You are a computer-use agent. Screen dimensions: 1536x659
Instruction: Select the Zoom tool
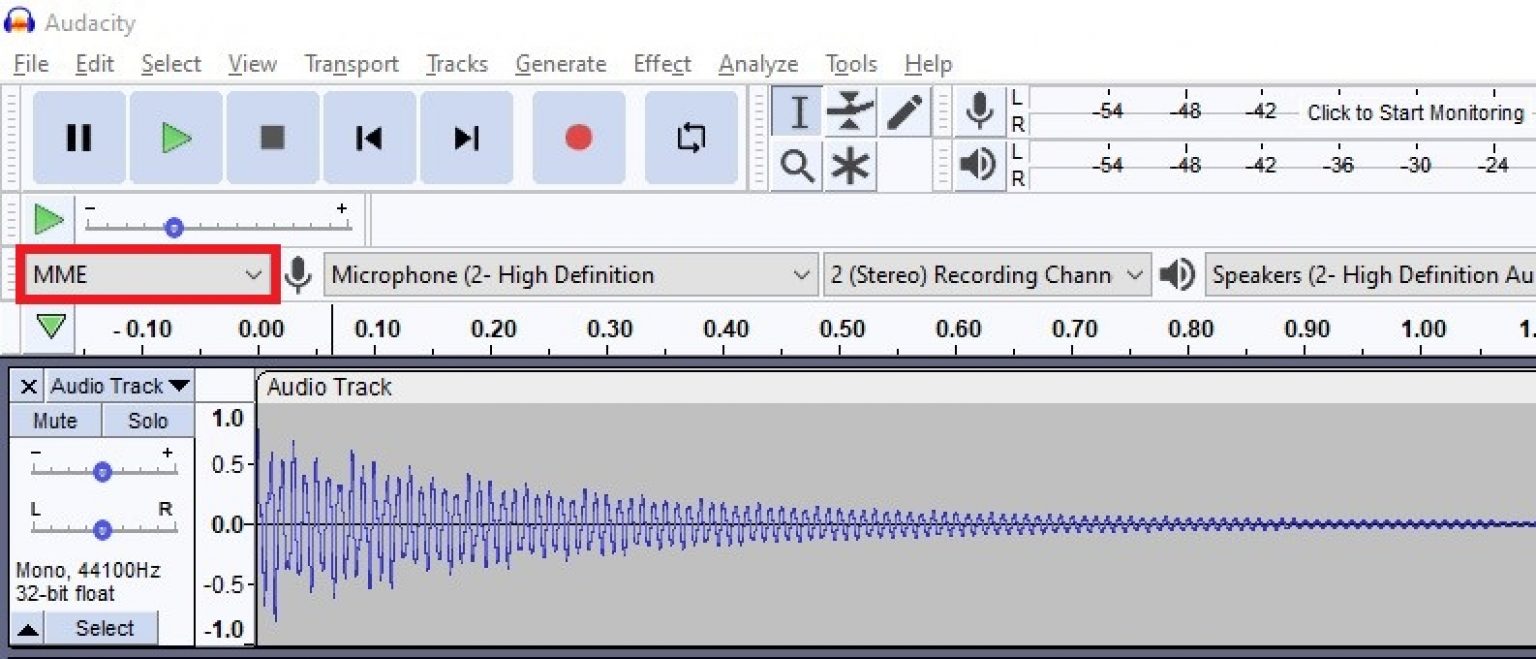tap(797, 166)
